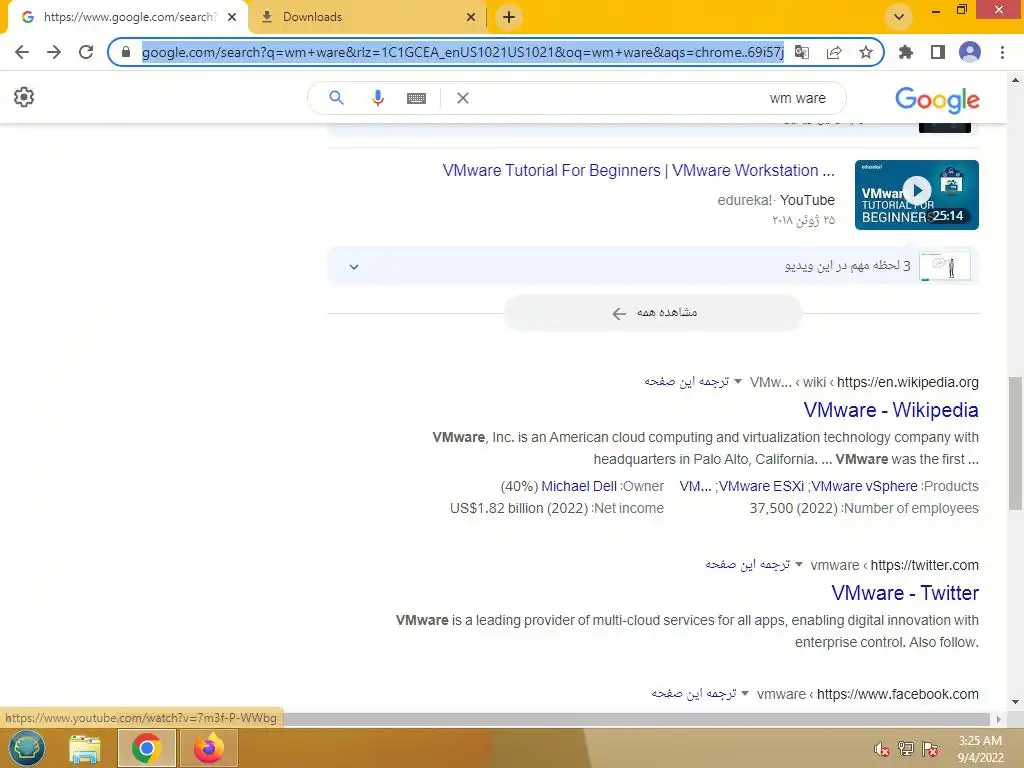Click the padlock site info icon
This screenshot has width=1024, height=768.
(126, 52)
